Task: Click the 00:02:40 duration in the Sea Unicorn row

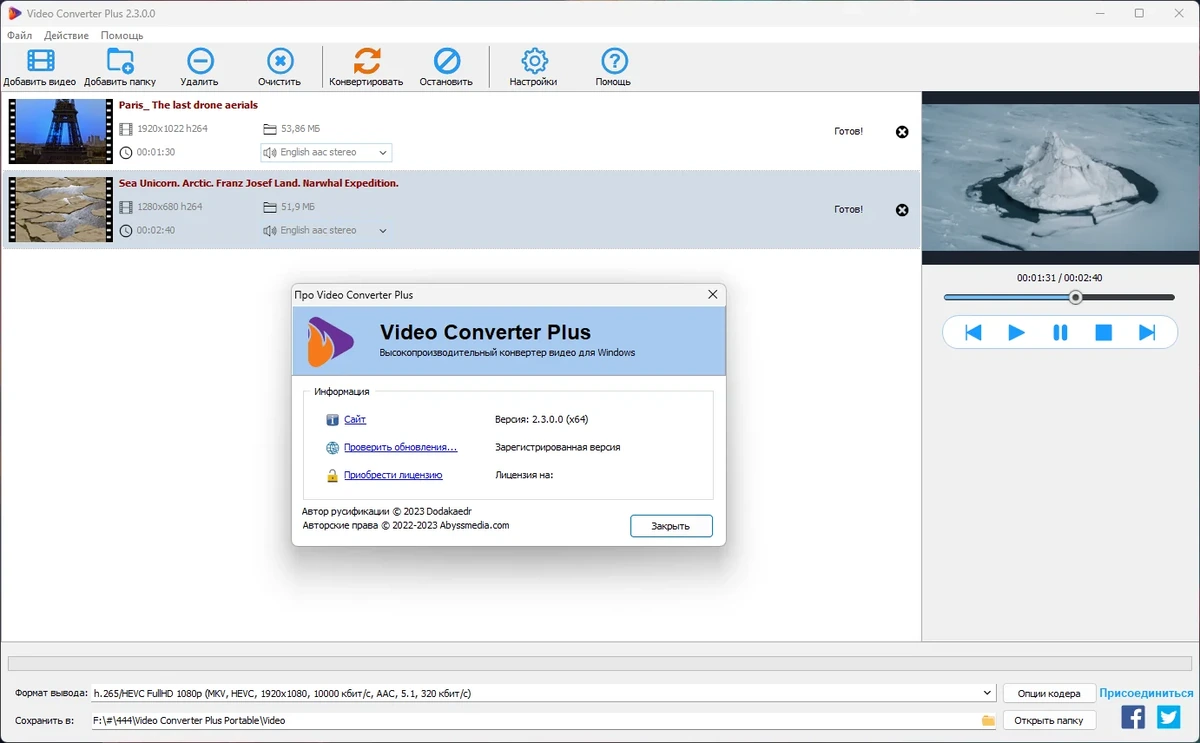Action: [x=156, y=231]
